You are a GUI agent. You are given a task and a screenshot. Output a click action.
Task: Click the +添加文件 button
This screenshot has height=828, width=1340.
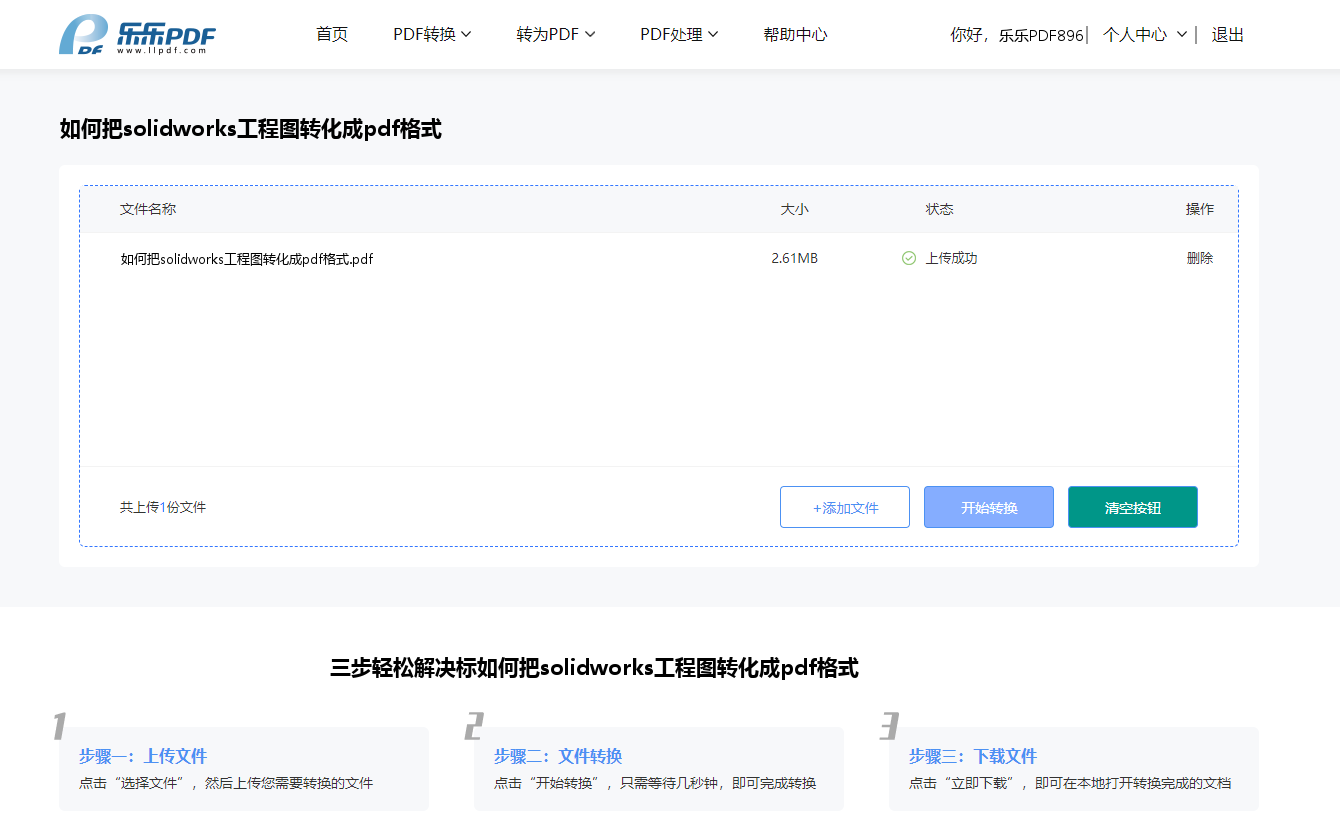point(845,507)
